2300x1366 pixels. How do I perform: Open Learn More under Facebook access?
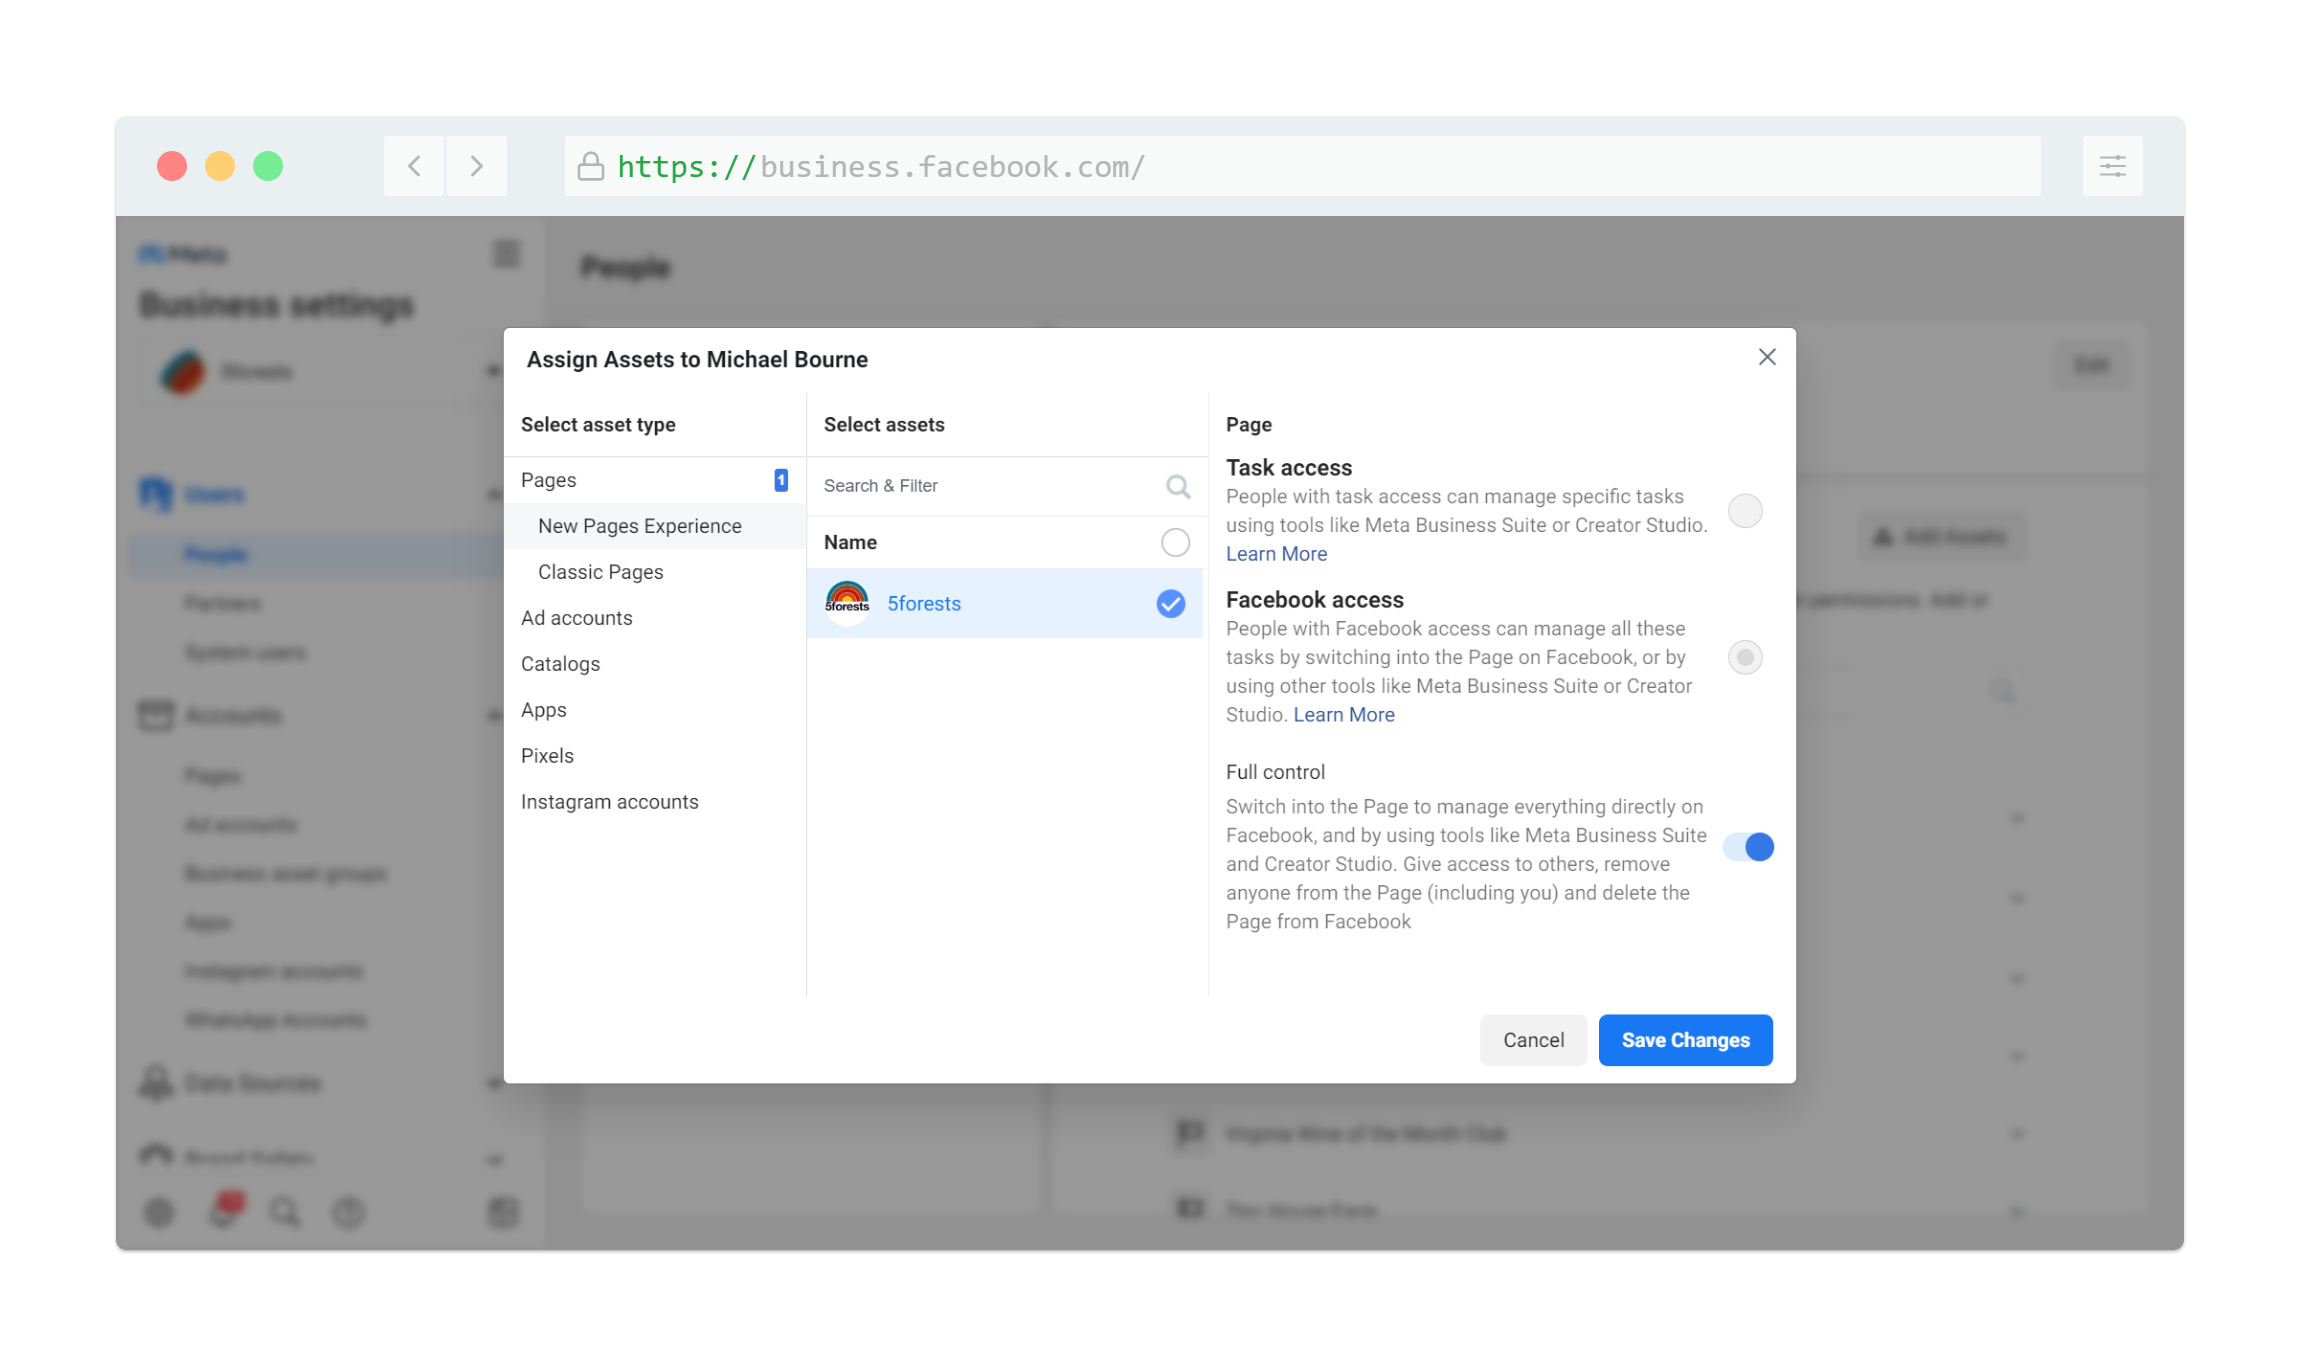tap(1343, 715)
